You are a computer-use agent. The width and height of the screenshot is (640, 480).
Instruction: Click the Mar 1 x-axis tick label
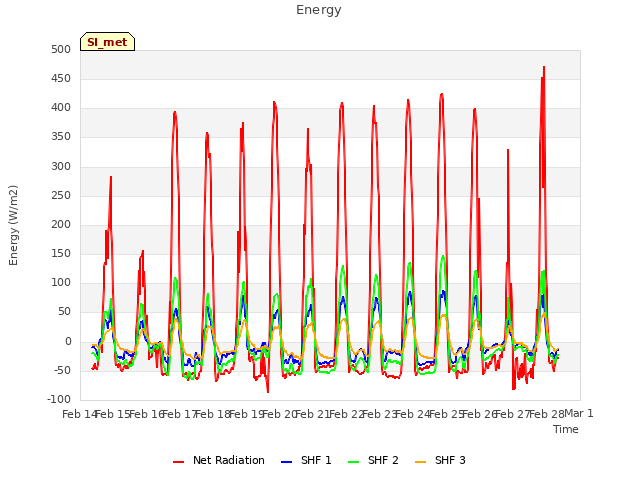(579, 413)
